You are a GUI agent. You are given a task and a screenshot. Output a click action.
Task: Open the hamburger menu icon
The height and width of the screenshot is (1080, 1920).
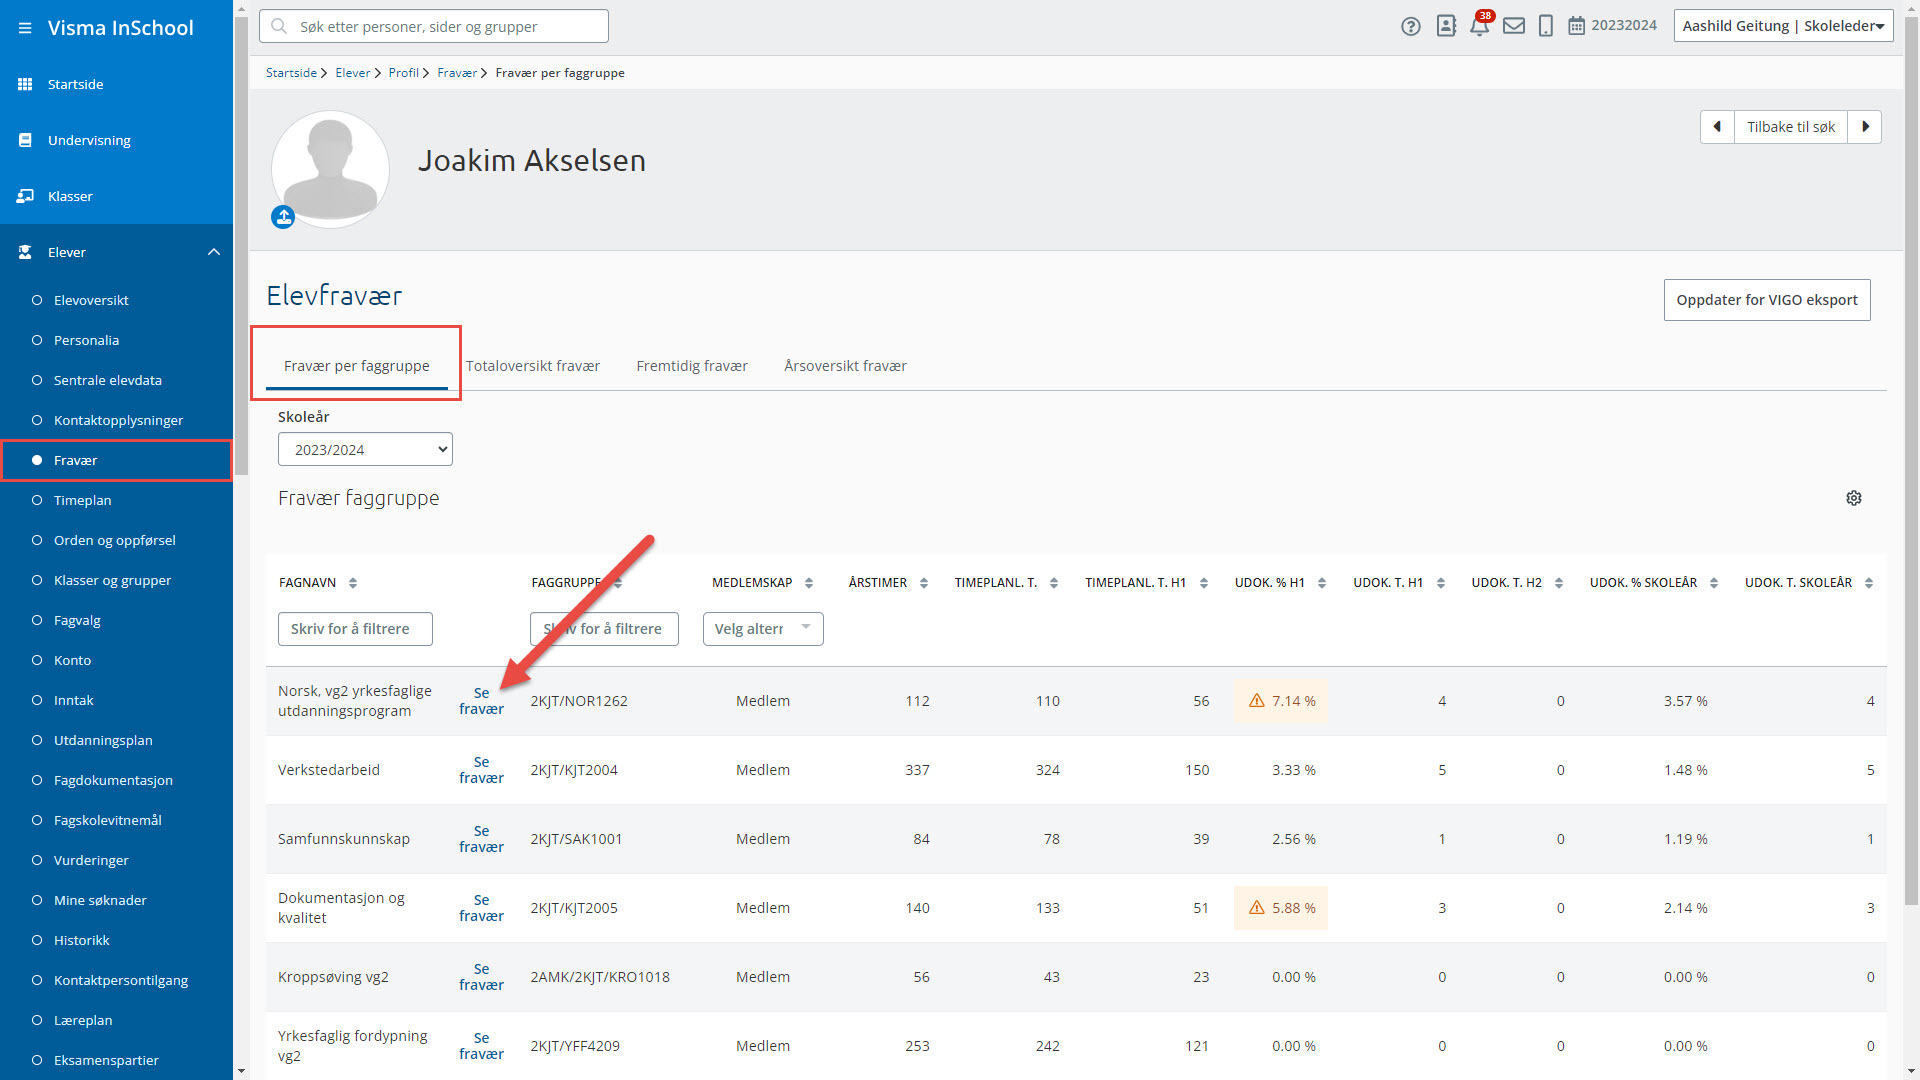pos(25,28)
